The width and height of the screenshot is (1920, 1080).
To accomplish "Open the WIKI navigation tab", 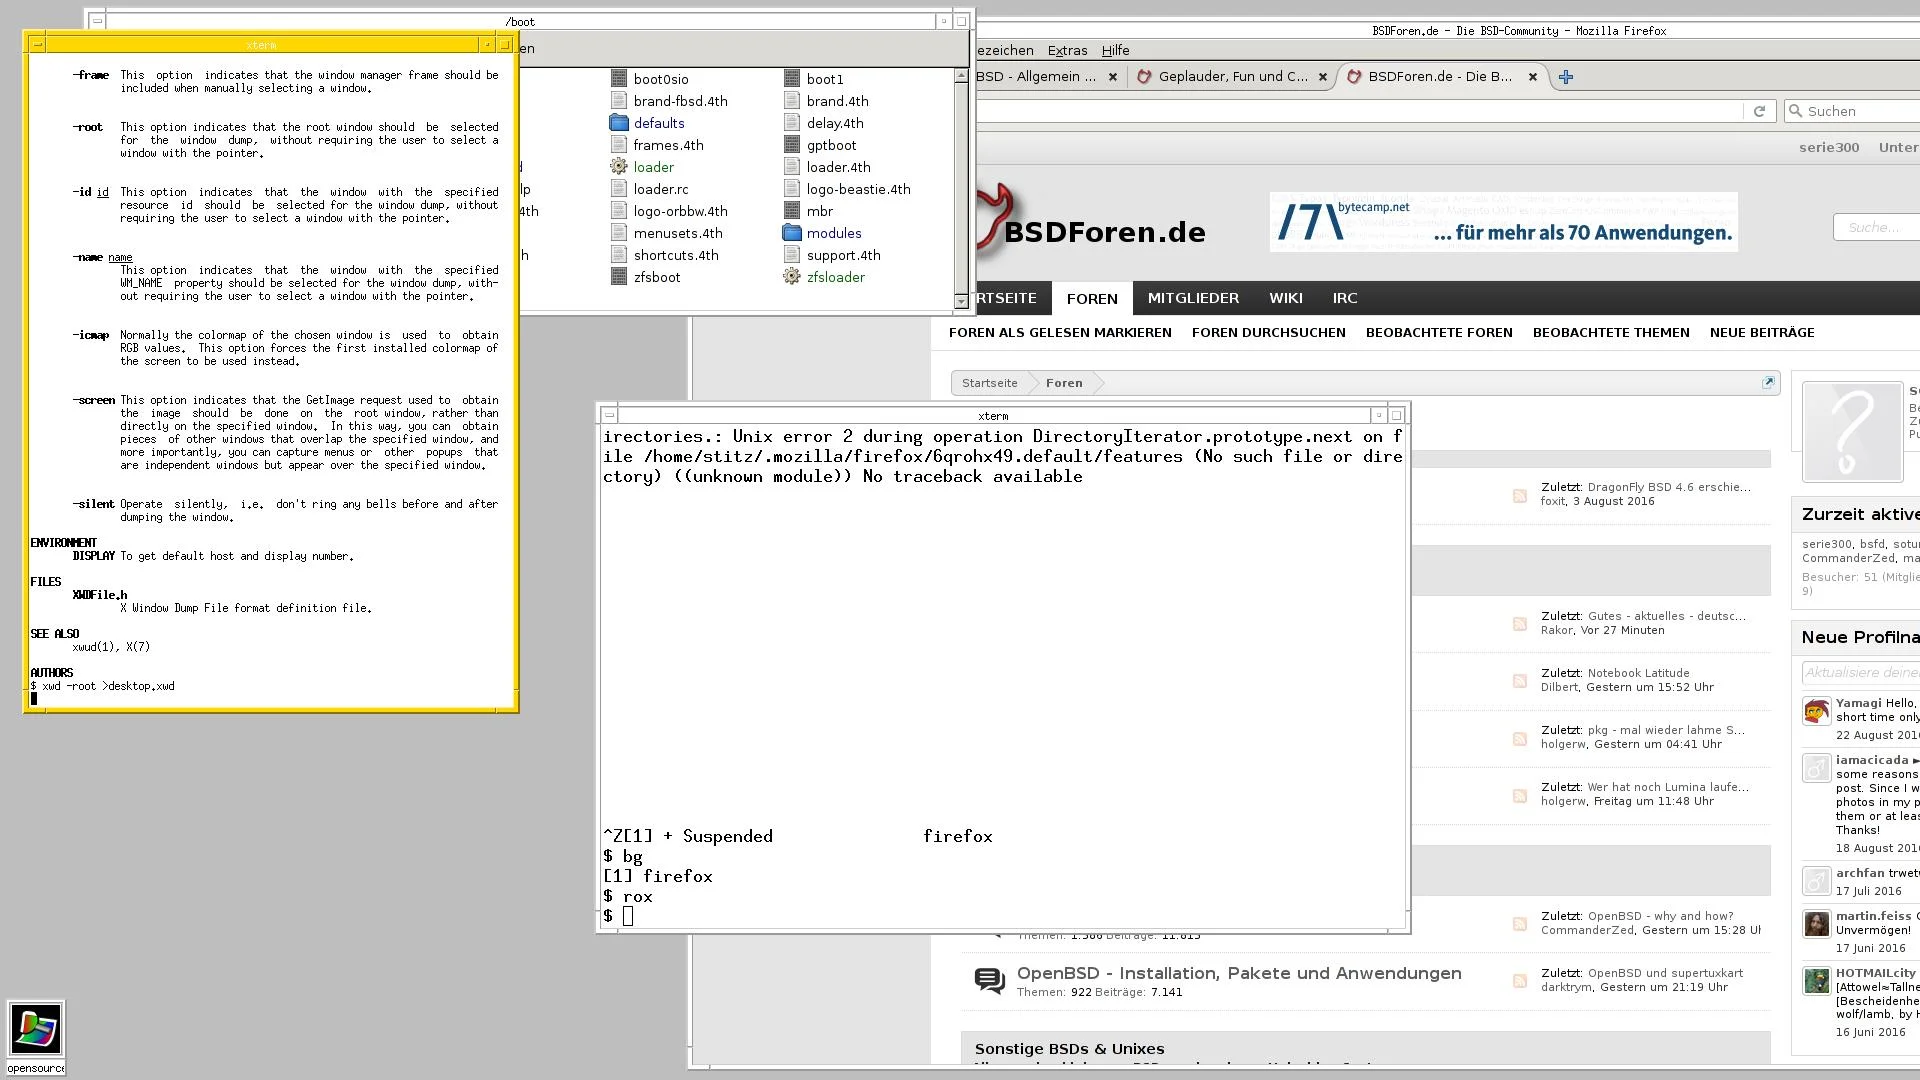I will (1285, 298).
